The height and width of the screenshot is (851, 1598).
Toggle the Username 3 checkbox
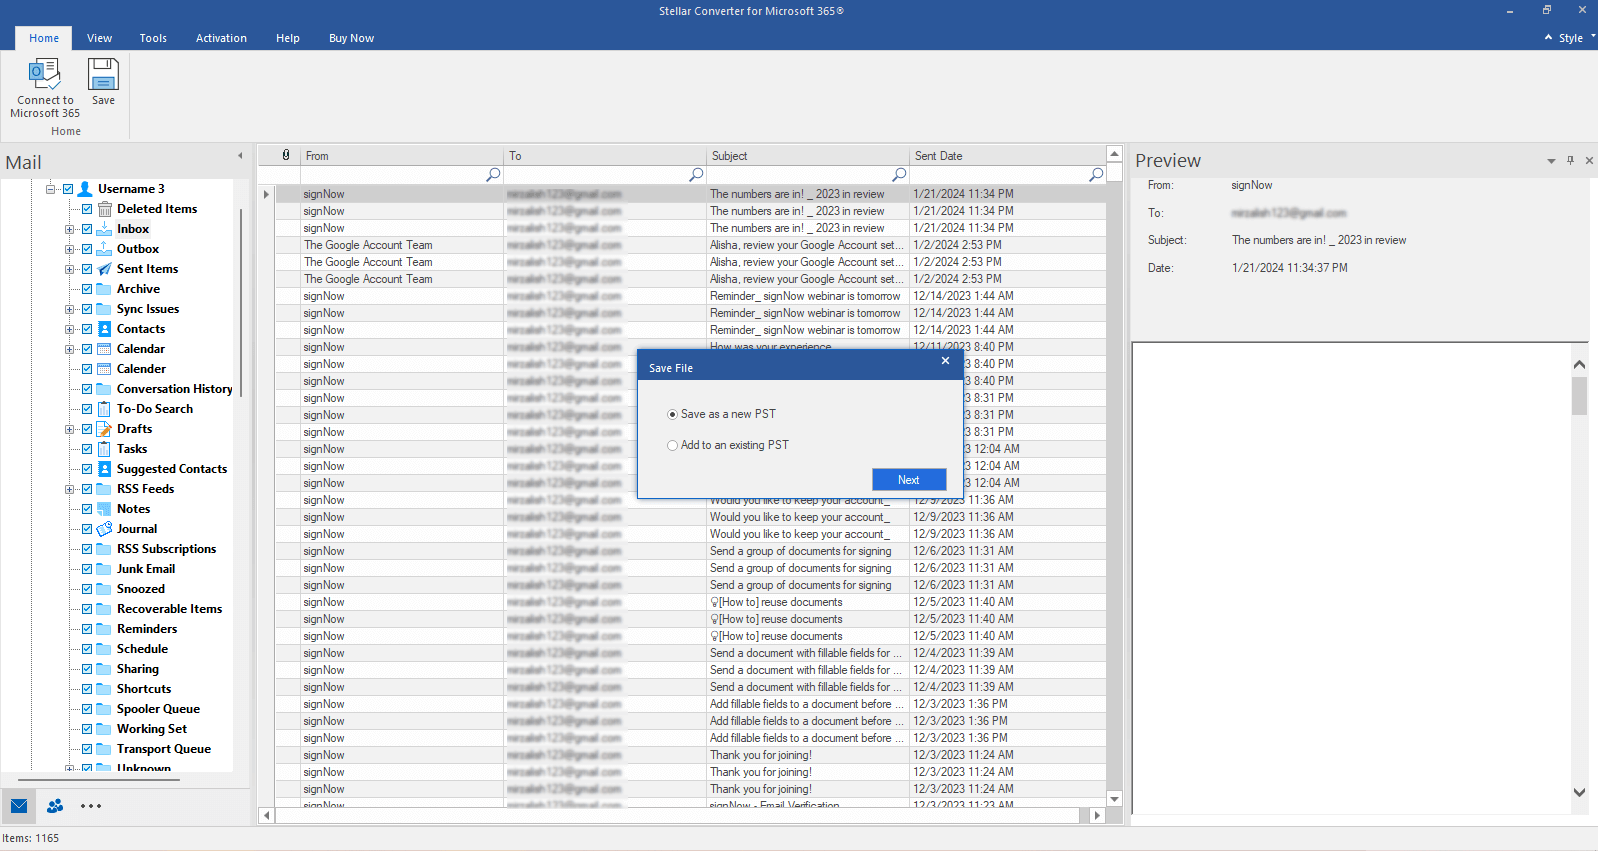click(68, 189)
